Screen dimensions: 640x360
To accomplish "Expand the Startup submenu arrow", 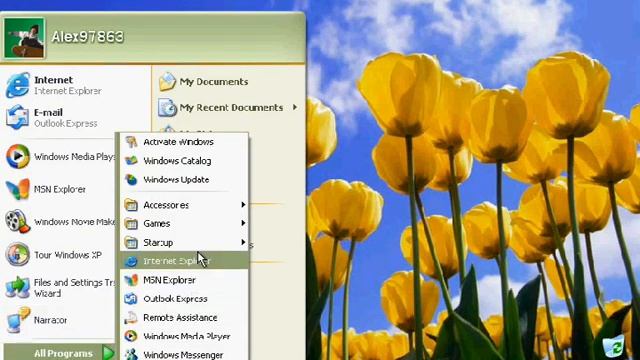I will (x=243, y=242).
